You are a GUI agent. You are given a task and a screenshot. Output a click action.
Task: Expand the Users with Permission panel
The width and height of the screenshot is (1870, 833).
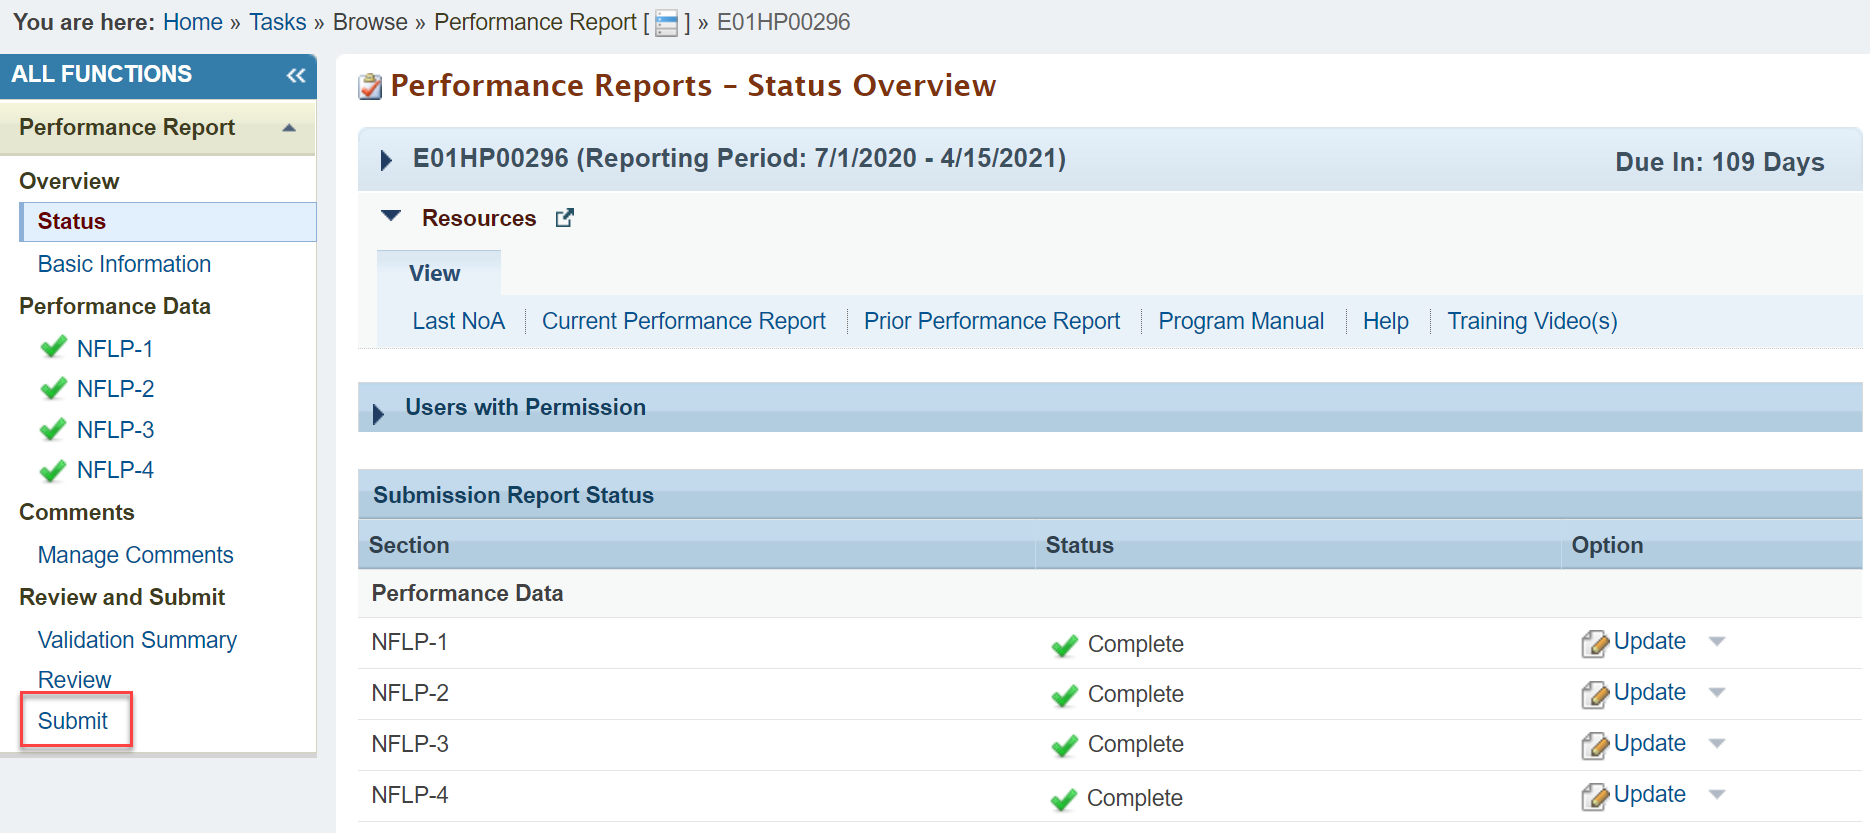[x=378, y=413]
